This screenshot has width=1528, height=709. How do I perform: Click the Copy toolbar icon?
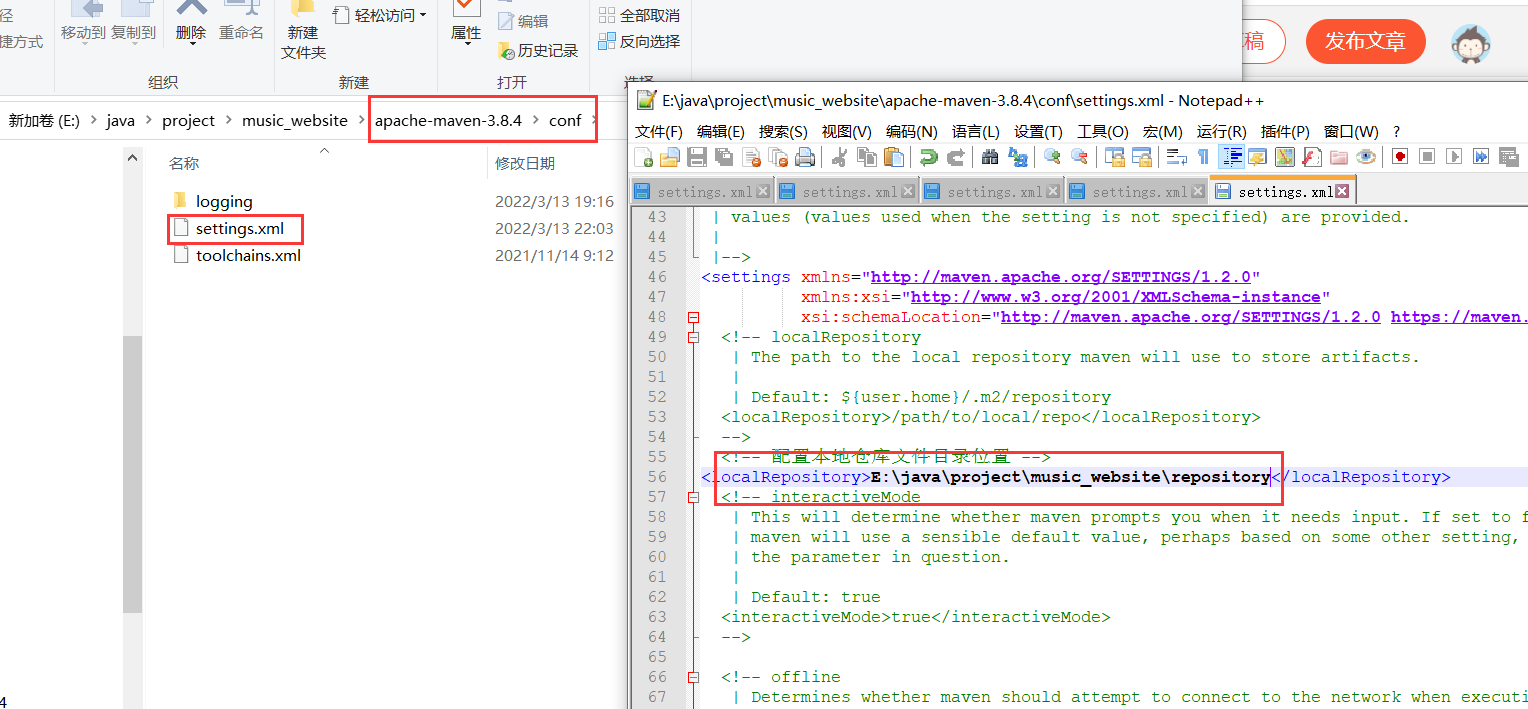click(x=867, y=157)
